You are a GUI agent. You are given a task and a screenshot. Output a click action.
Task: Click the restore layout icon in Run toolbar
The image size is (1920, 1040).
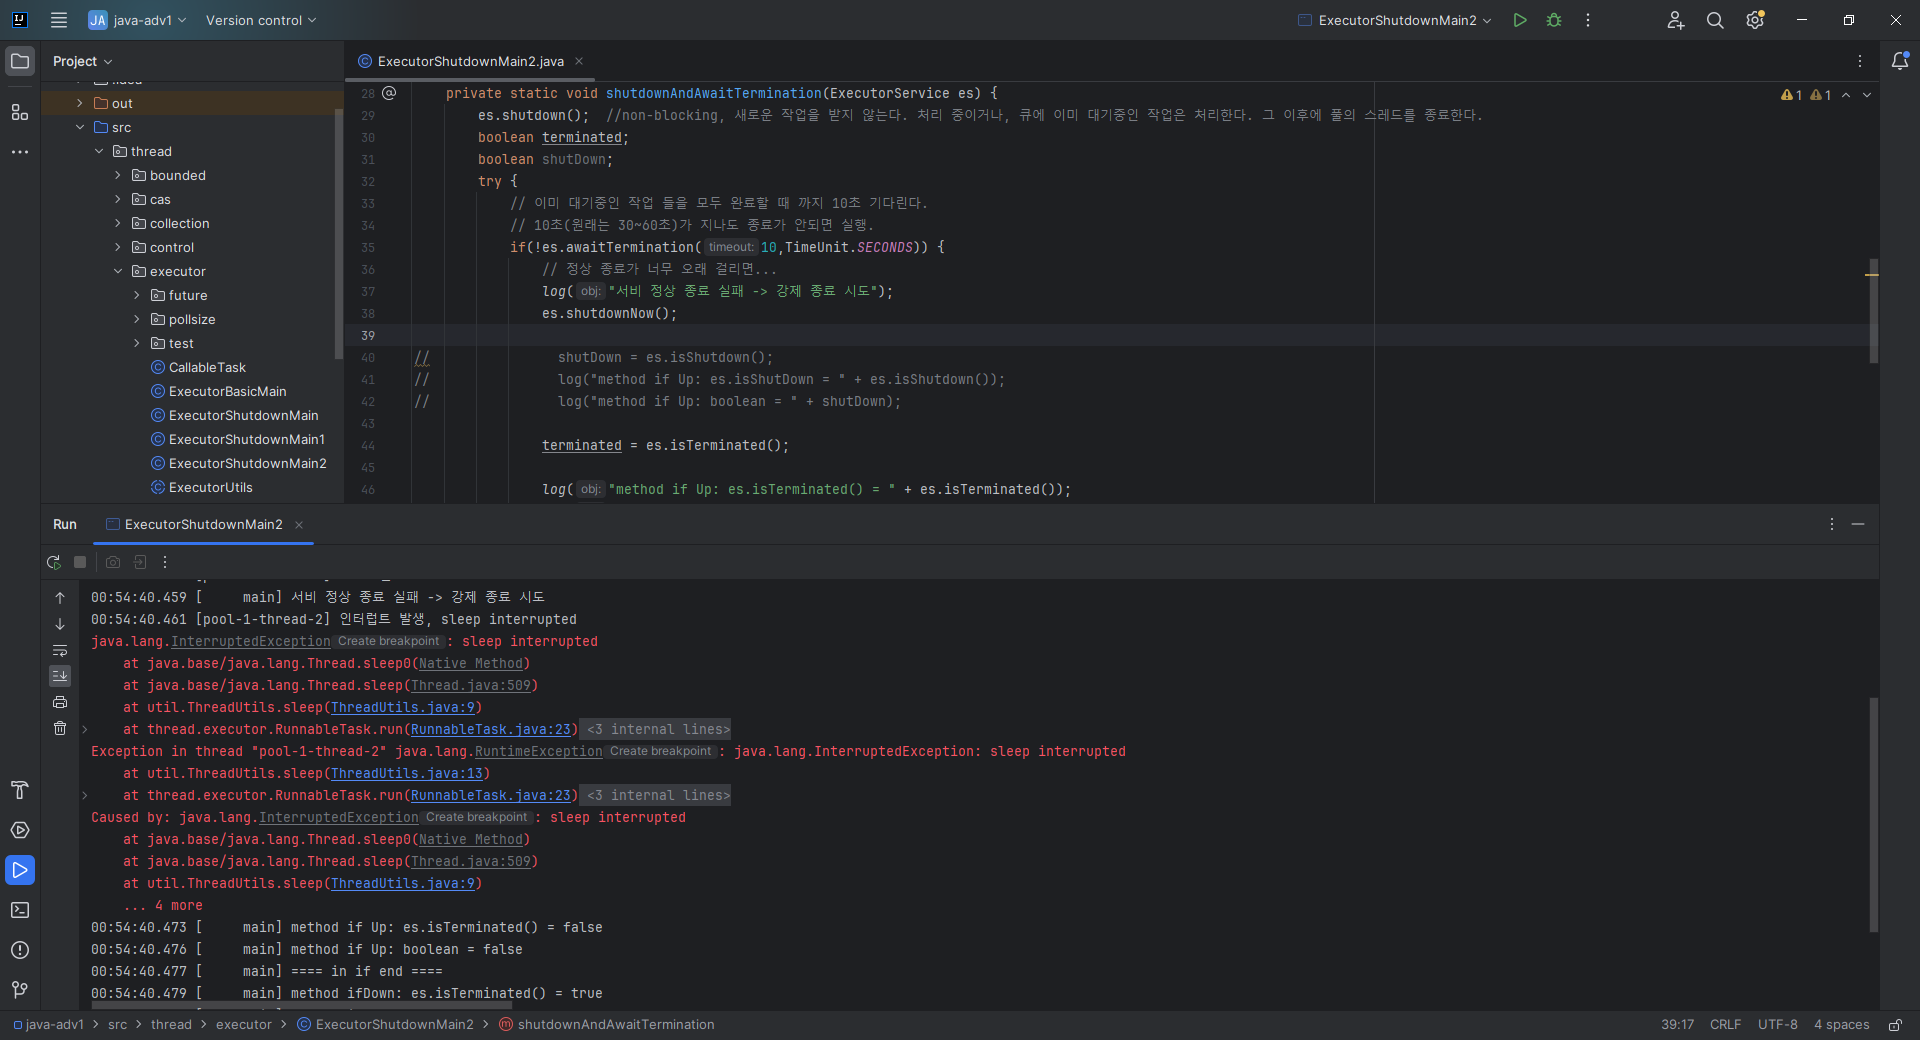(140, 562)
